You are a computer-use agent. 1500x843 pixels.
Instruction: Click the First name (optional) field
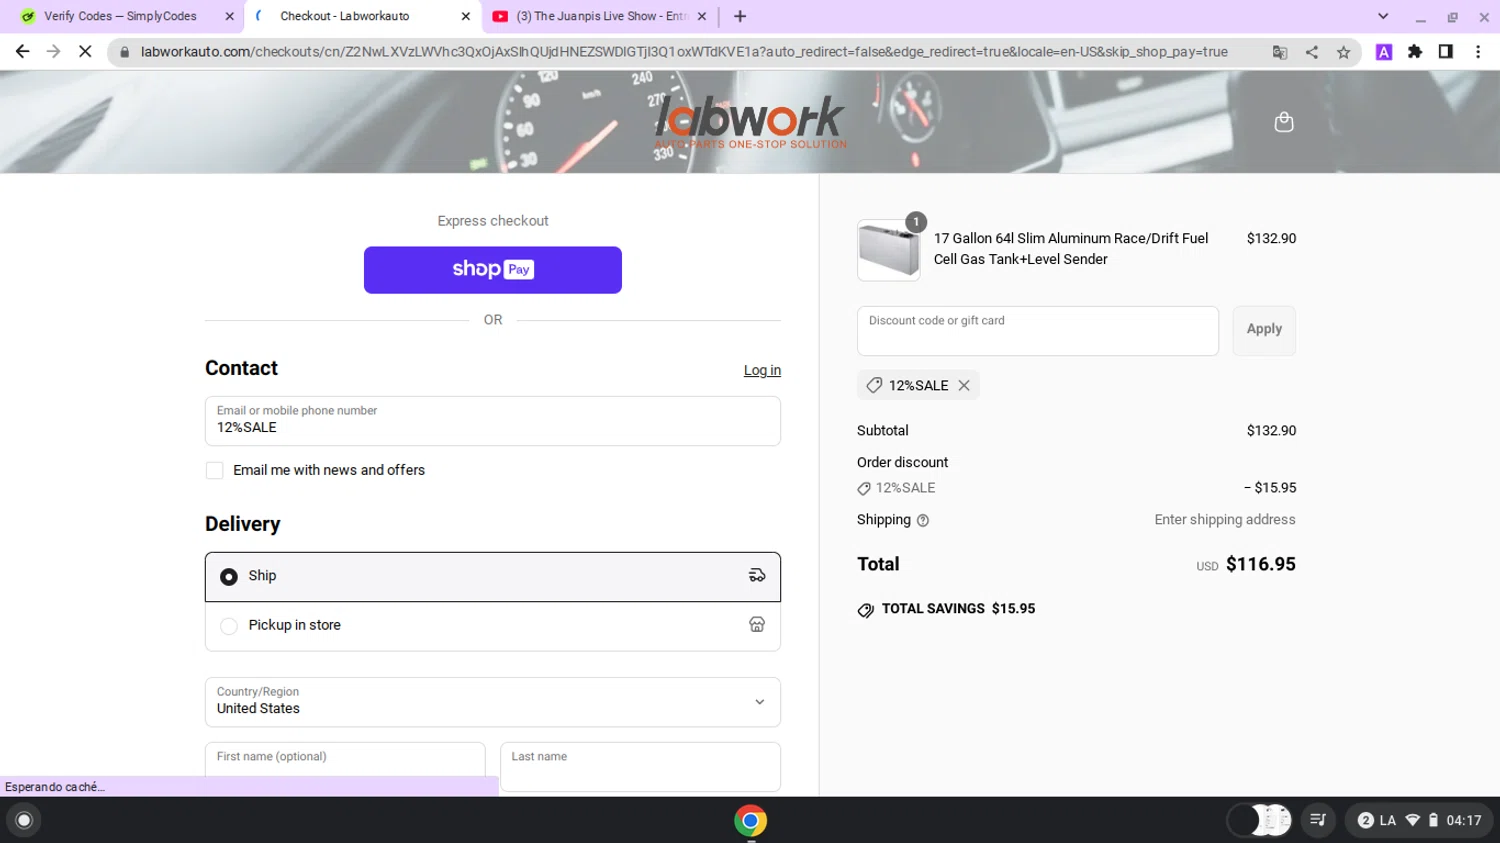point(345,767)
